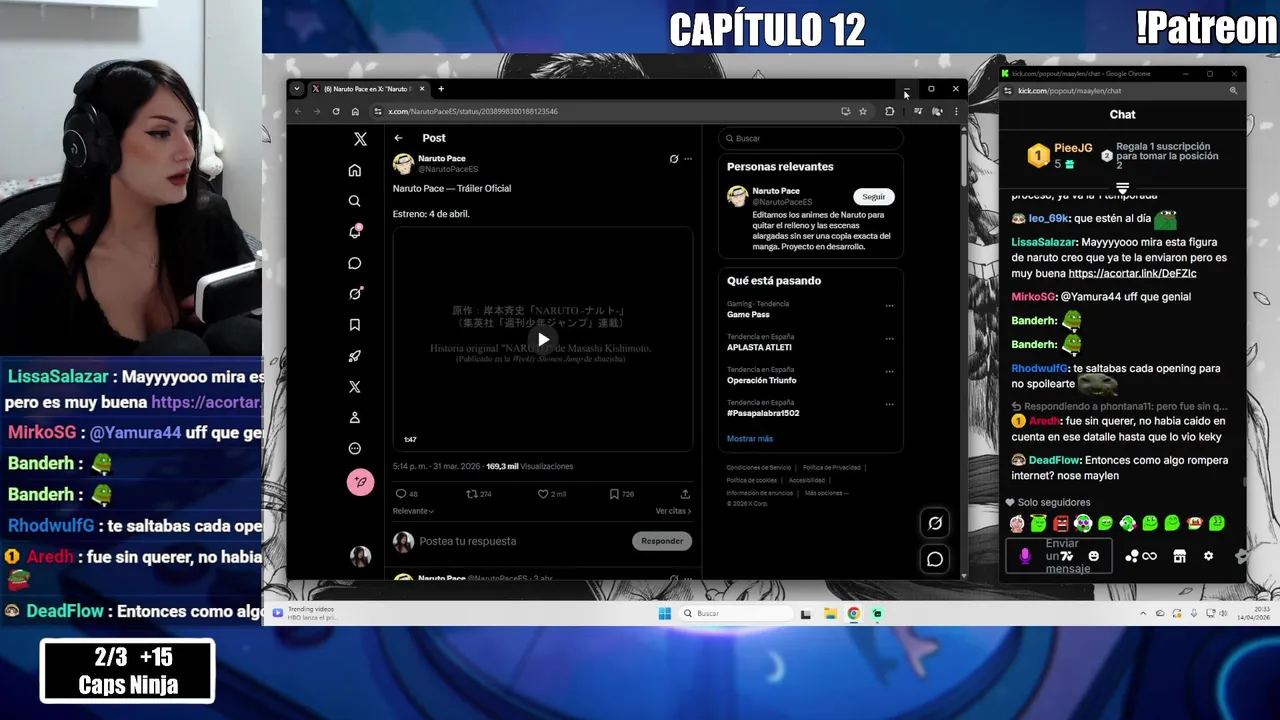Open Kick chat settings gear
This screenshot has height=720, width=1280.
pos(1208,556)
